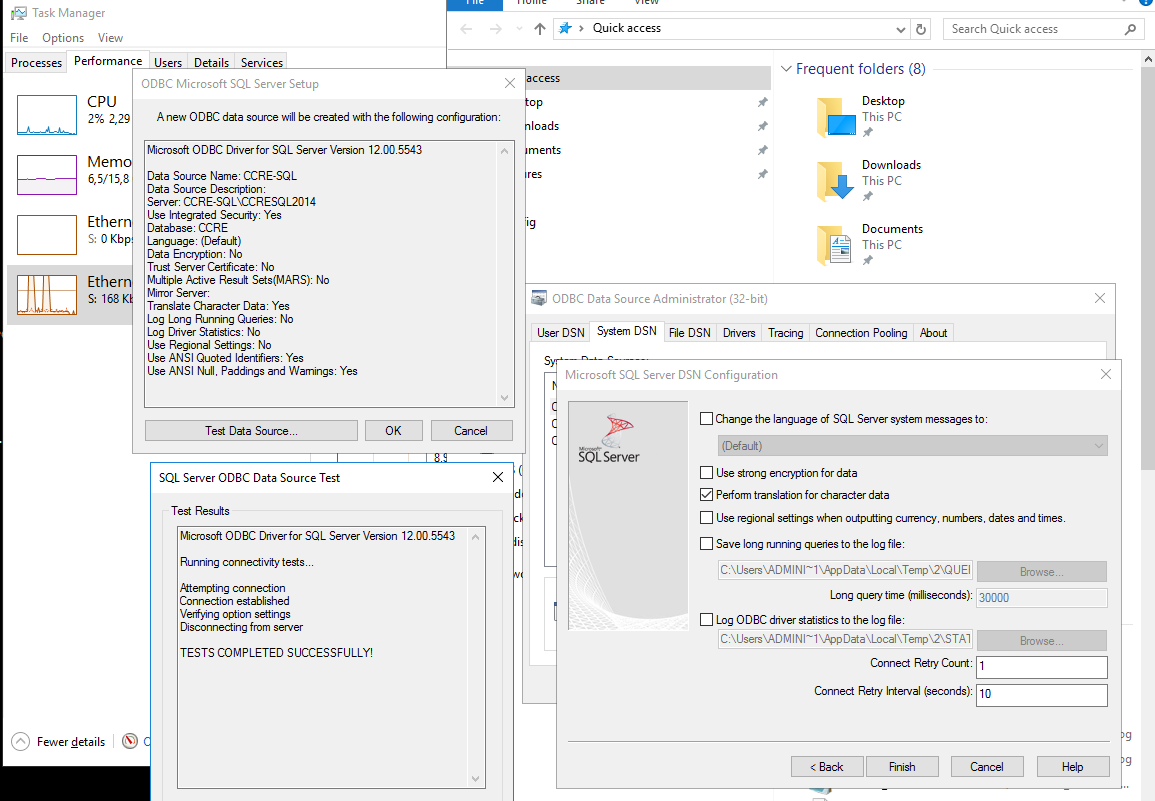Uncheck Perform translation for character data
The height and width of the screenshot is (801, 1155).
[706, 494]
